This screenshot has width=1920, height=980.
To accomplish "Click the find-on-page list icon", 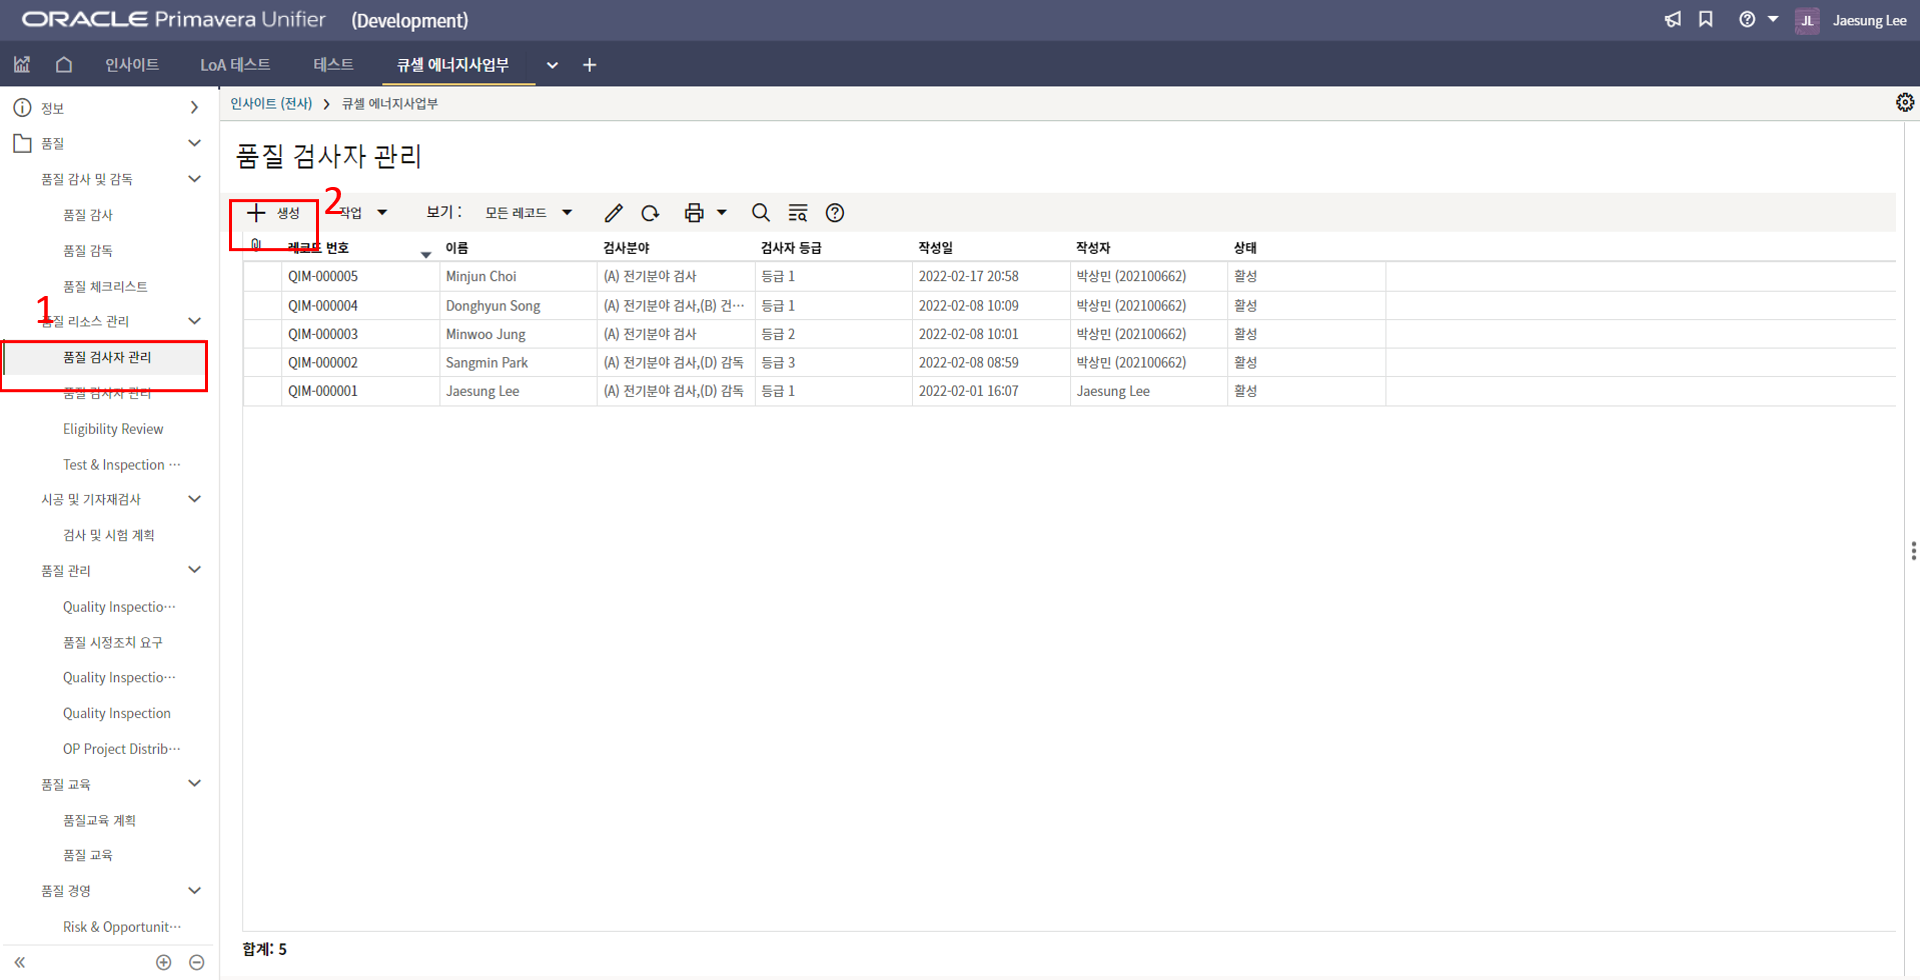I will point(797,213).
